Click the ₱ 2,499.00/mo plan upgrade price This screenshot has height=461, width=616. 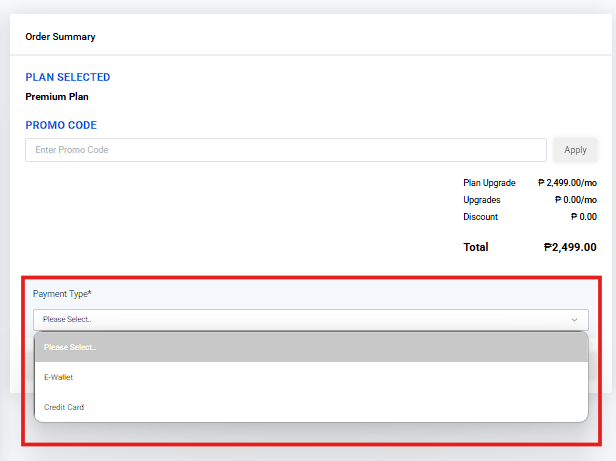(x=567, y=183)
